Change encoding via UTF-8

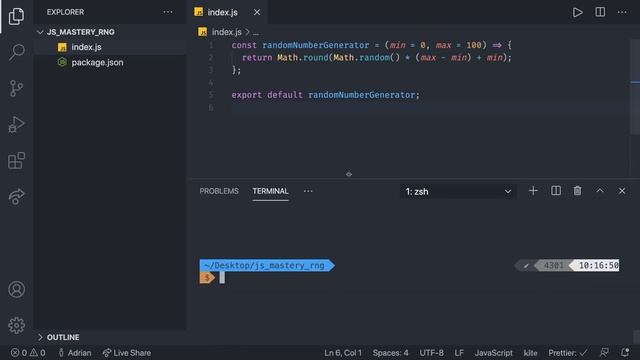point(431,353)
